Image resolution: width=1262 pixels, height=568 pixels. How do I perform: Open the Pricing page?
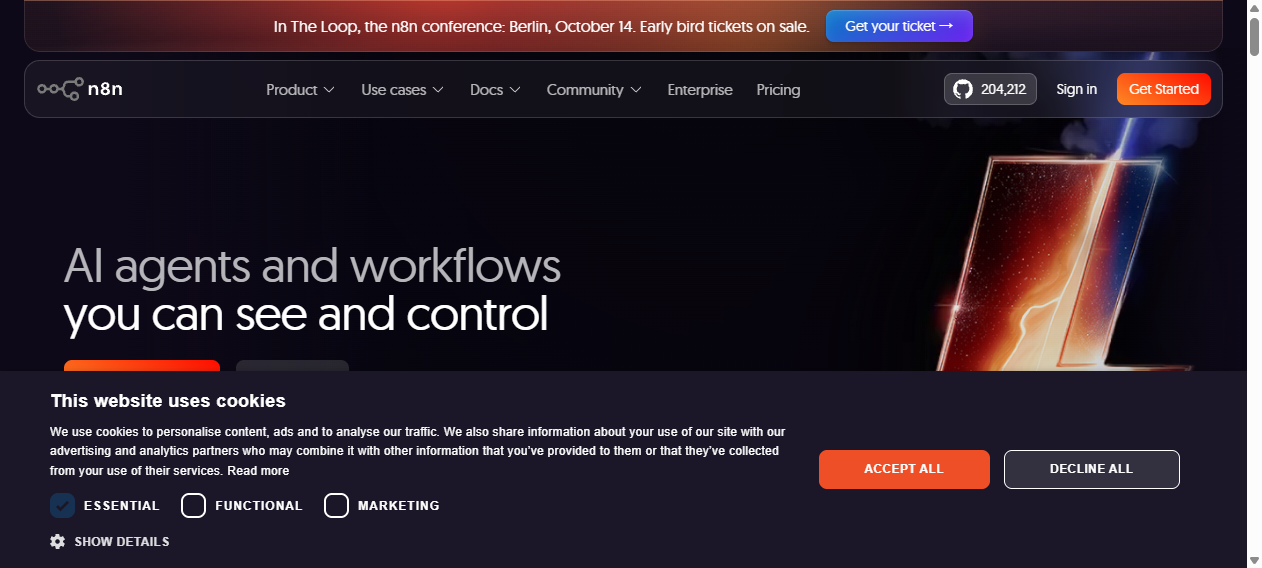[778, 90]
